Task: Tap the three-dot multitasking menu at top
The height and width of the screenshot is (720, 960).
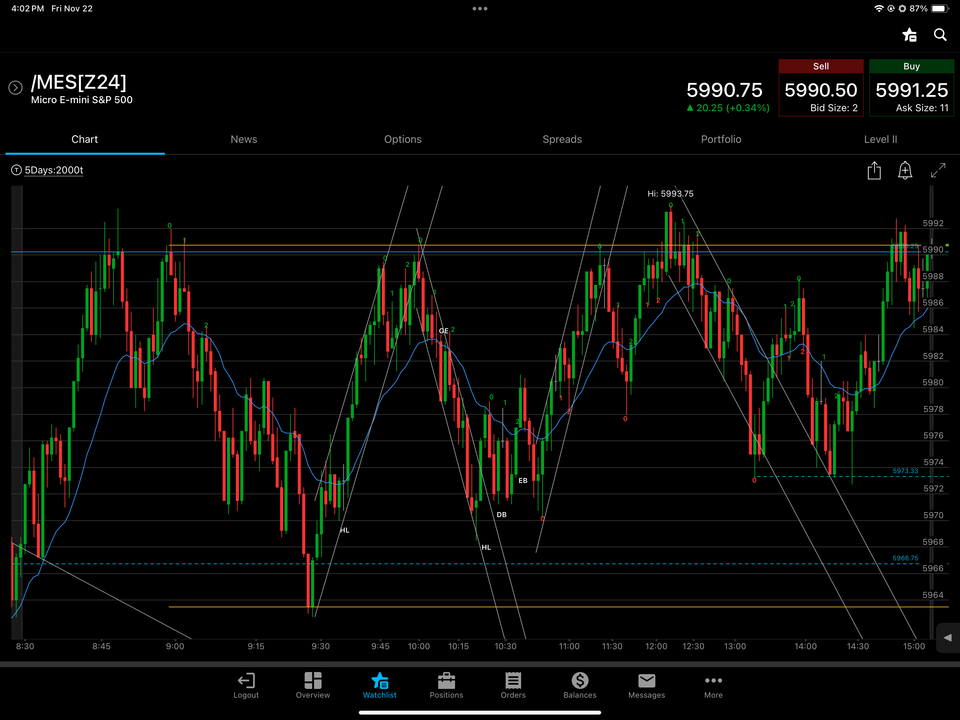Action: pos(480,9)
